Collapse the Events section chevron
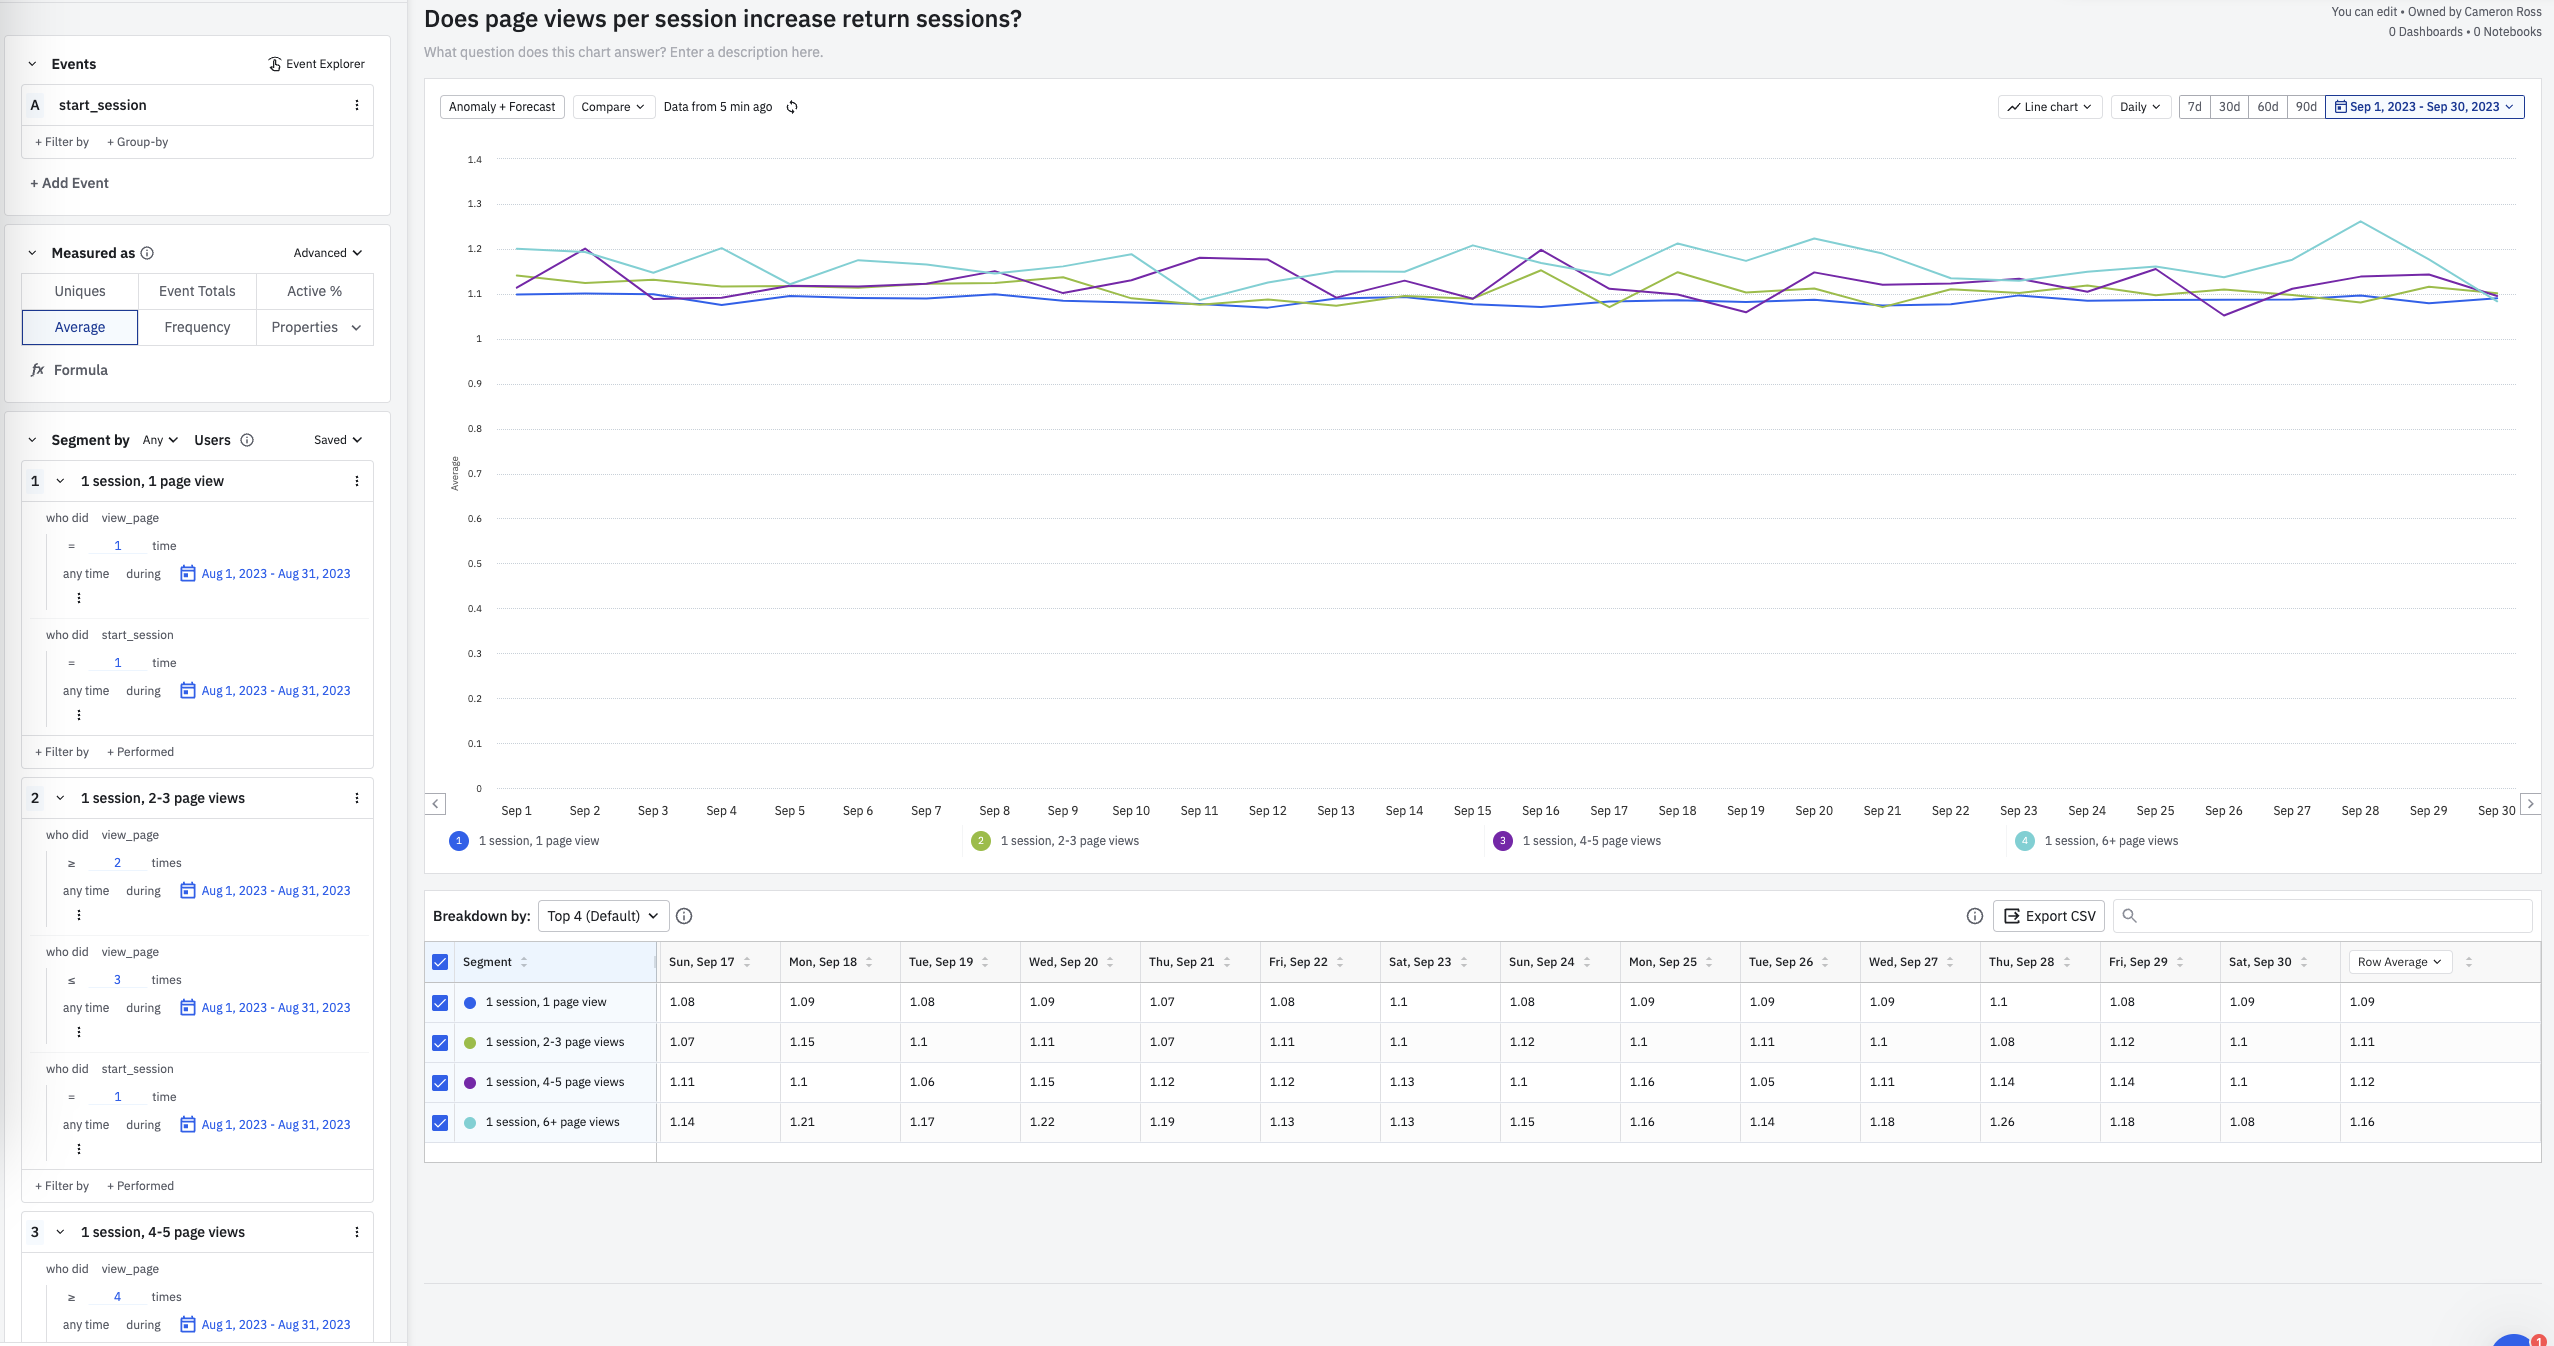 click(32, 64)
